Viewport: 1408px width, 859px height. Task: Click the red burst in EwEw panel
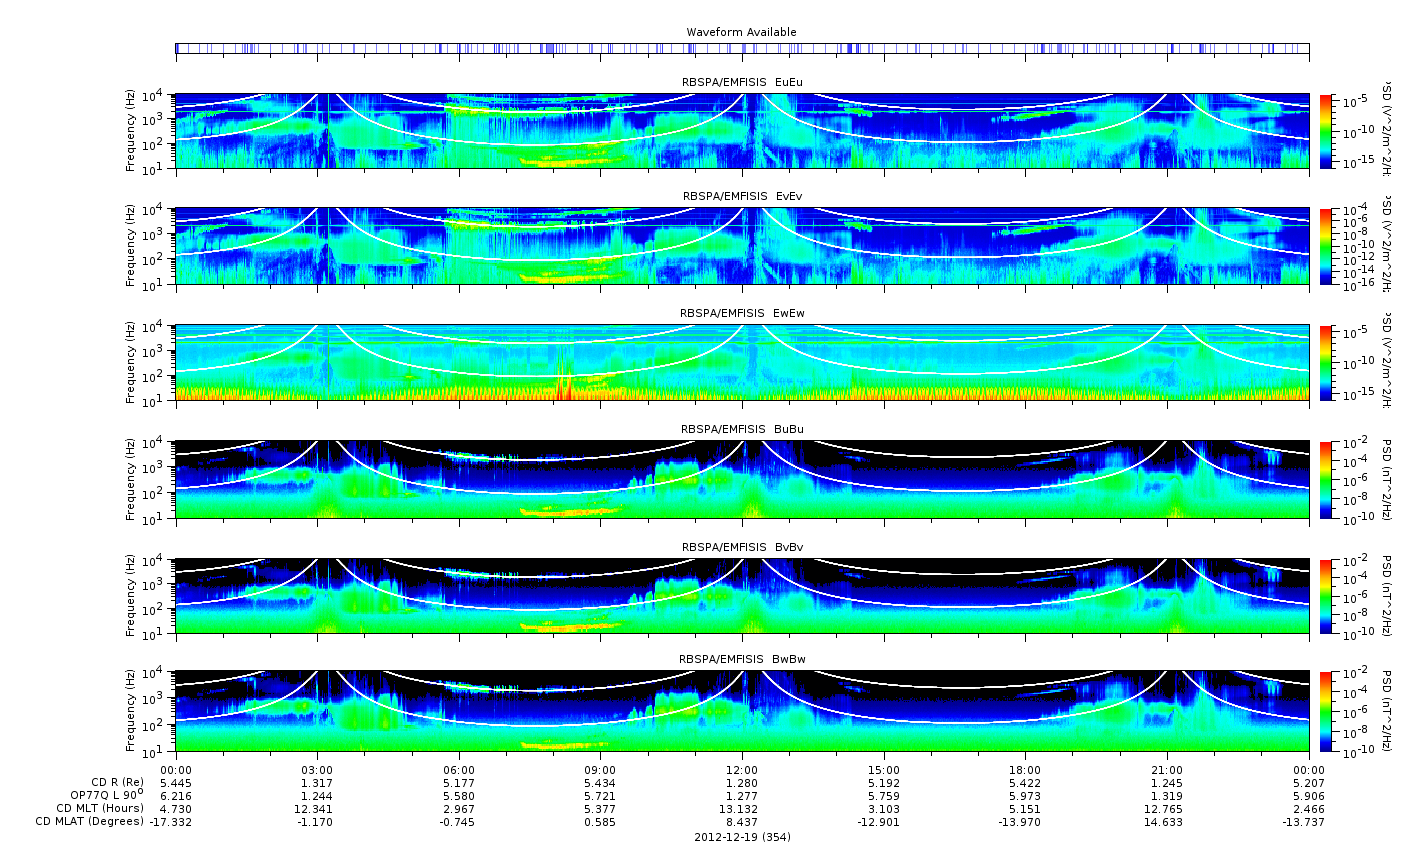(562, 388)
